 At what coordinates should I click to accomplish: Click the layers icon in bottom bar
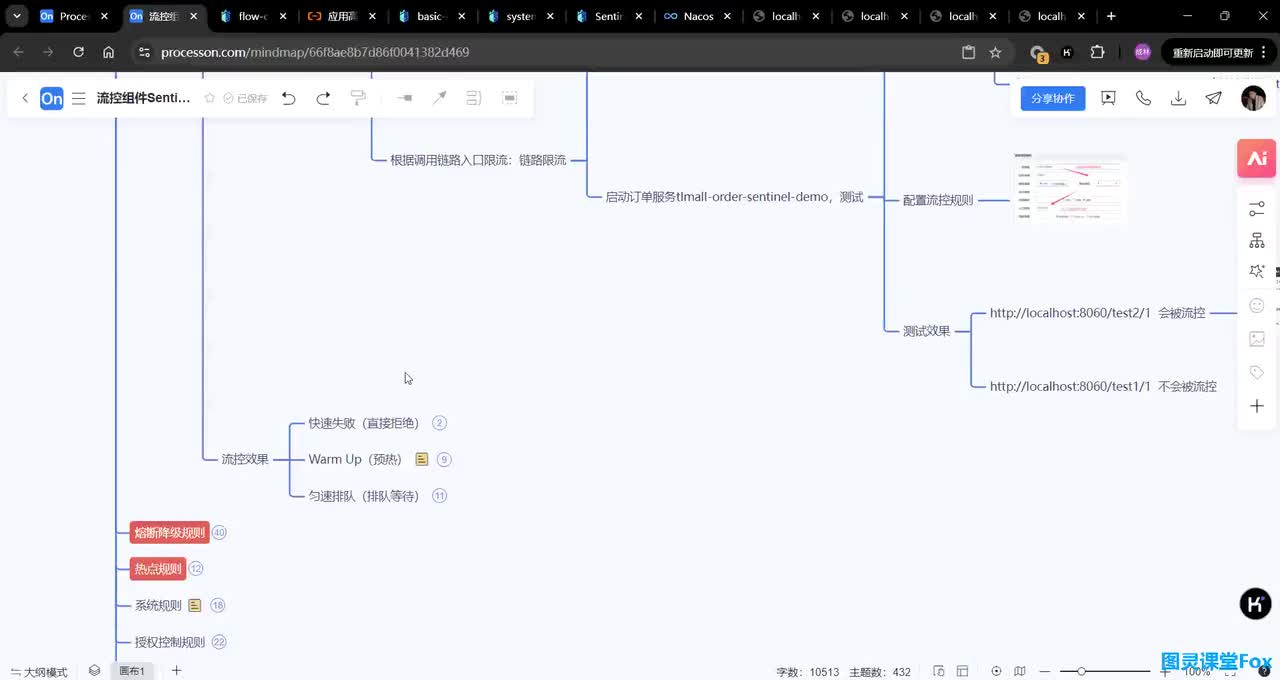(x=94, y=671)
